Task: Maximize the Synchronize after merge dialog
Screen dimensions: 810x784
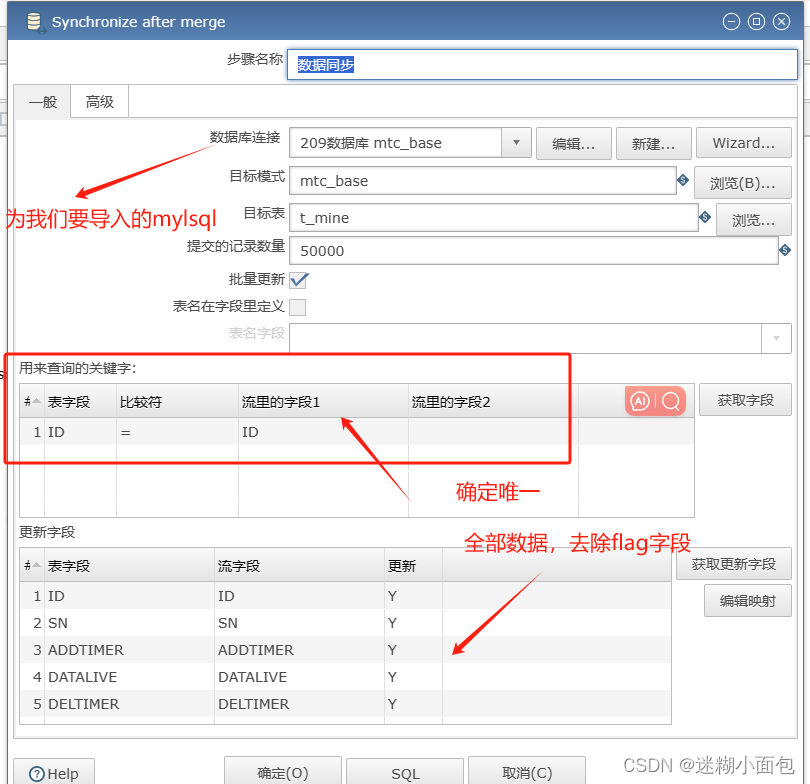Action: pos(756,22)
